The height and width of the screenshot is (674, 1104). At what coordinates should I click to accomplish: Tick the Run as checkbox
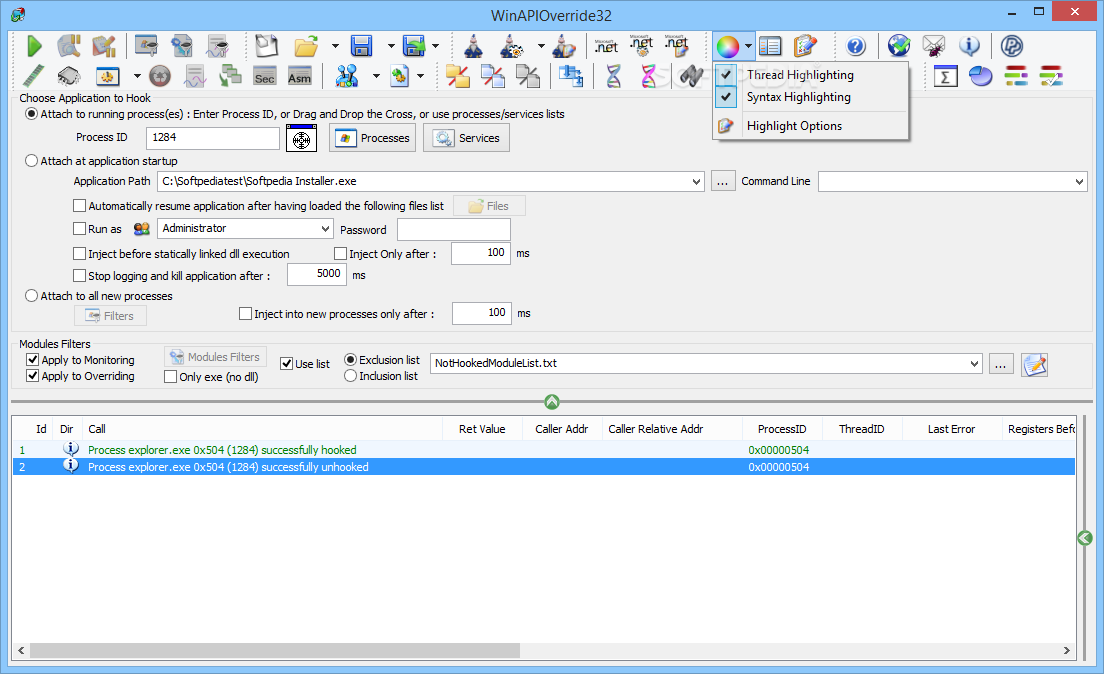pos(80,228)
